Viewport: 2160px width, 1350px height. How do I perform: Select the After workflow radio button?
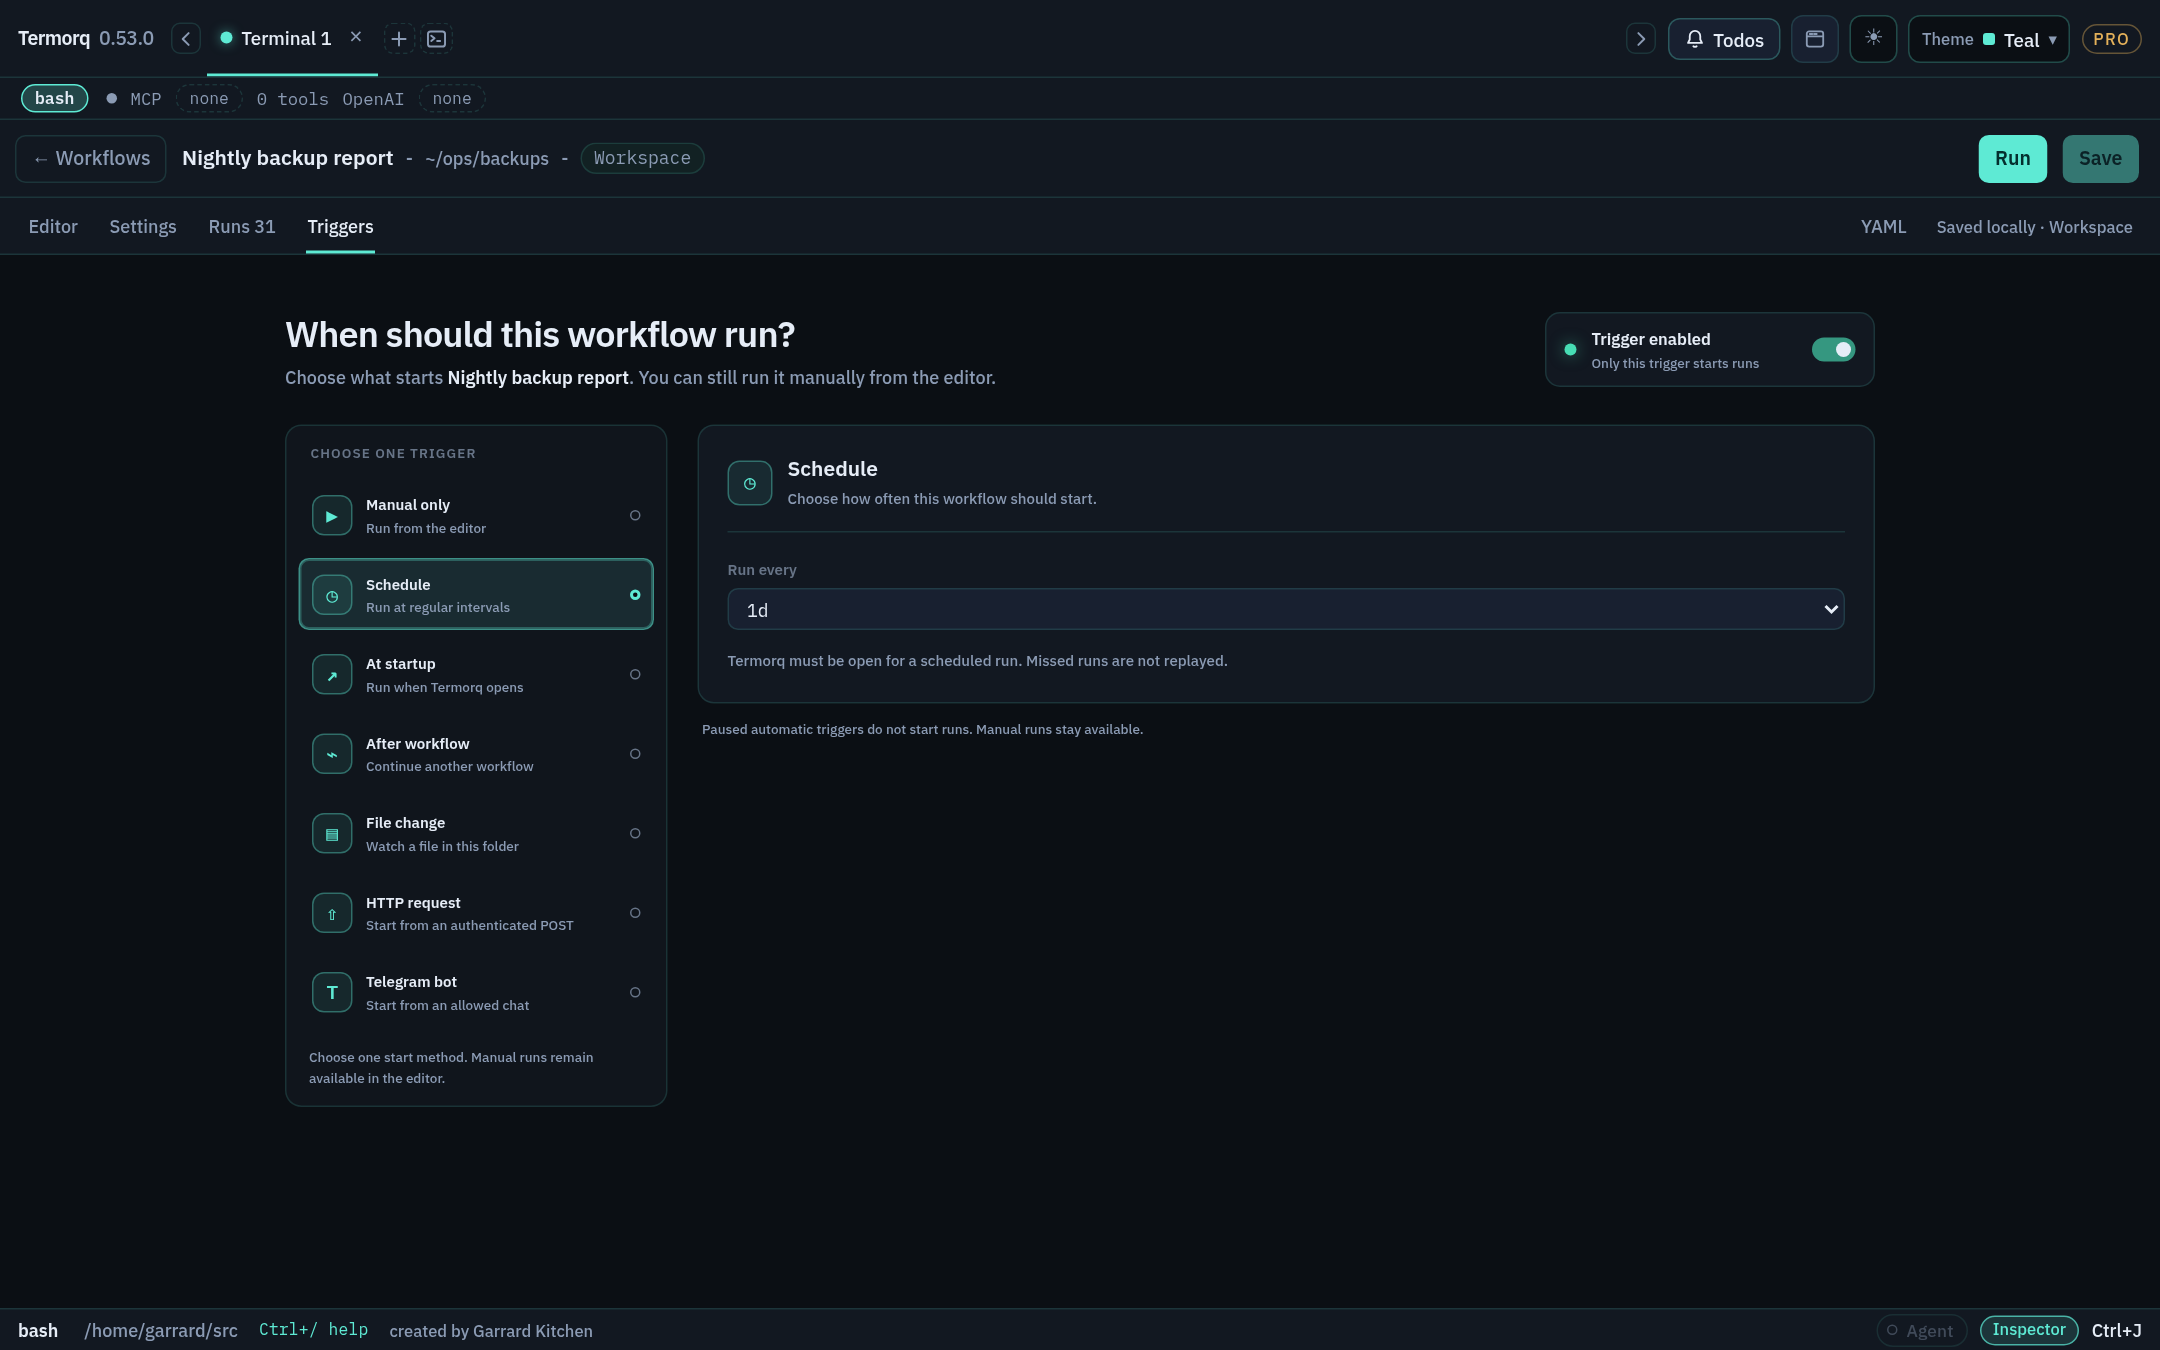(635, 754)
